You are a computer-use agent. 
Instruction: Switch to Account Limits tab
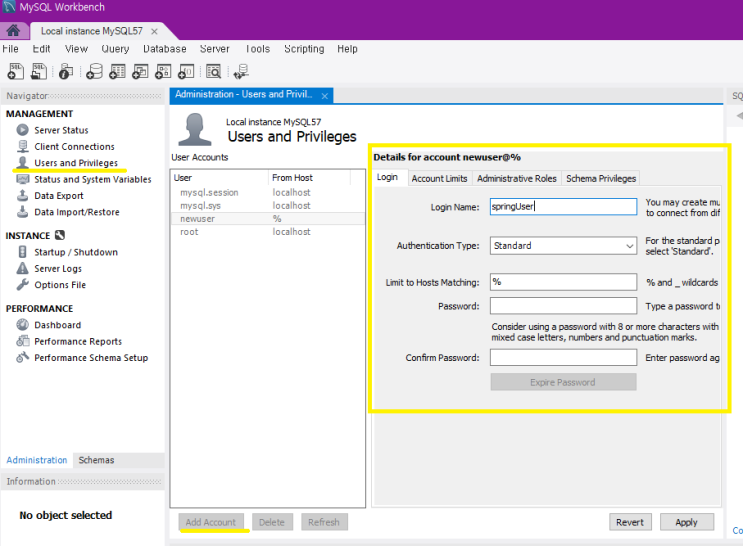[439, 178]
